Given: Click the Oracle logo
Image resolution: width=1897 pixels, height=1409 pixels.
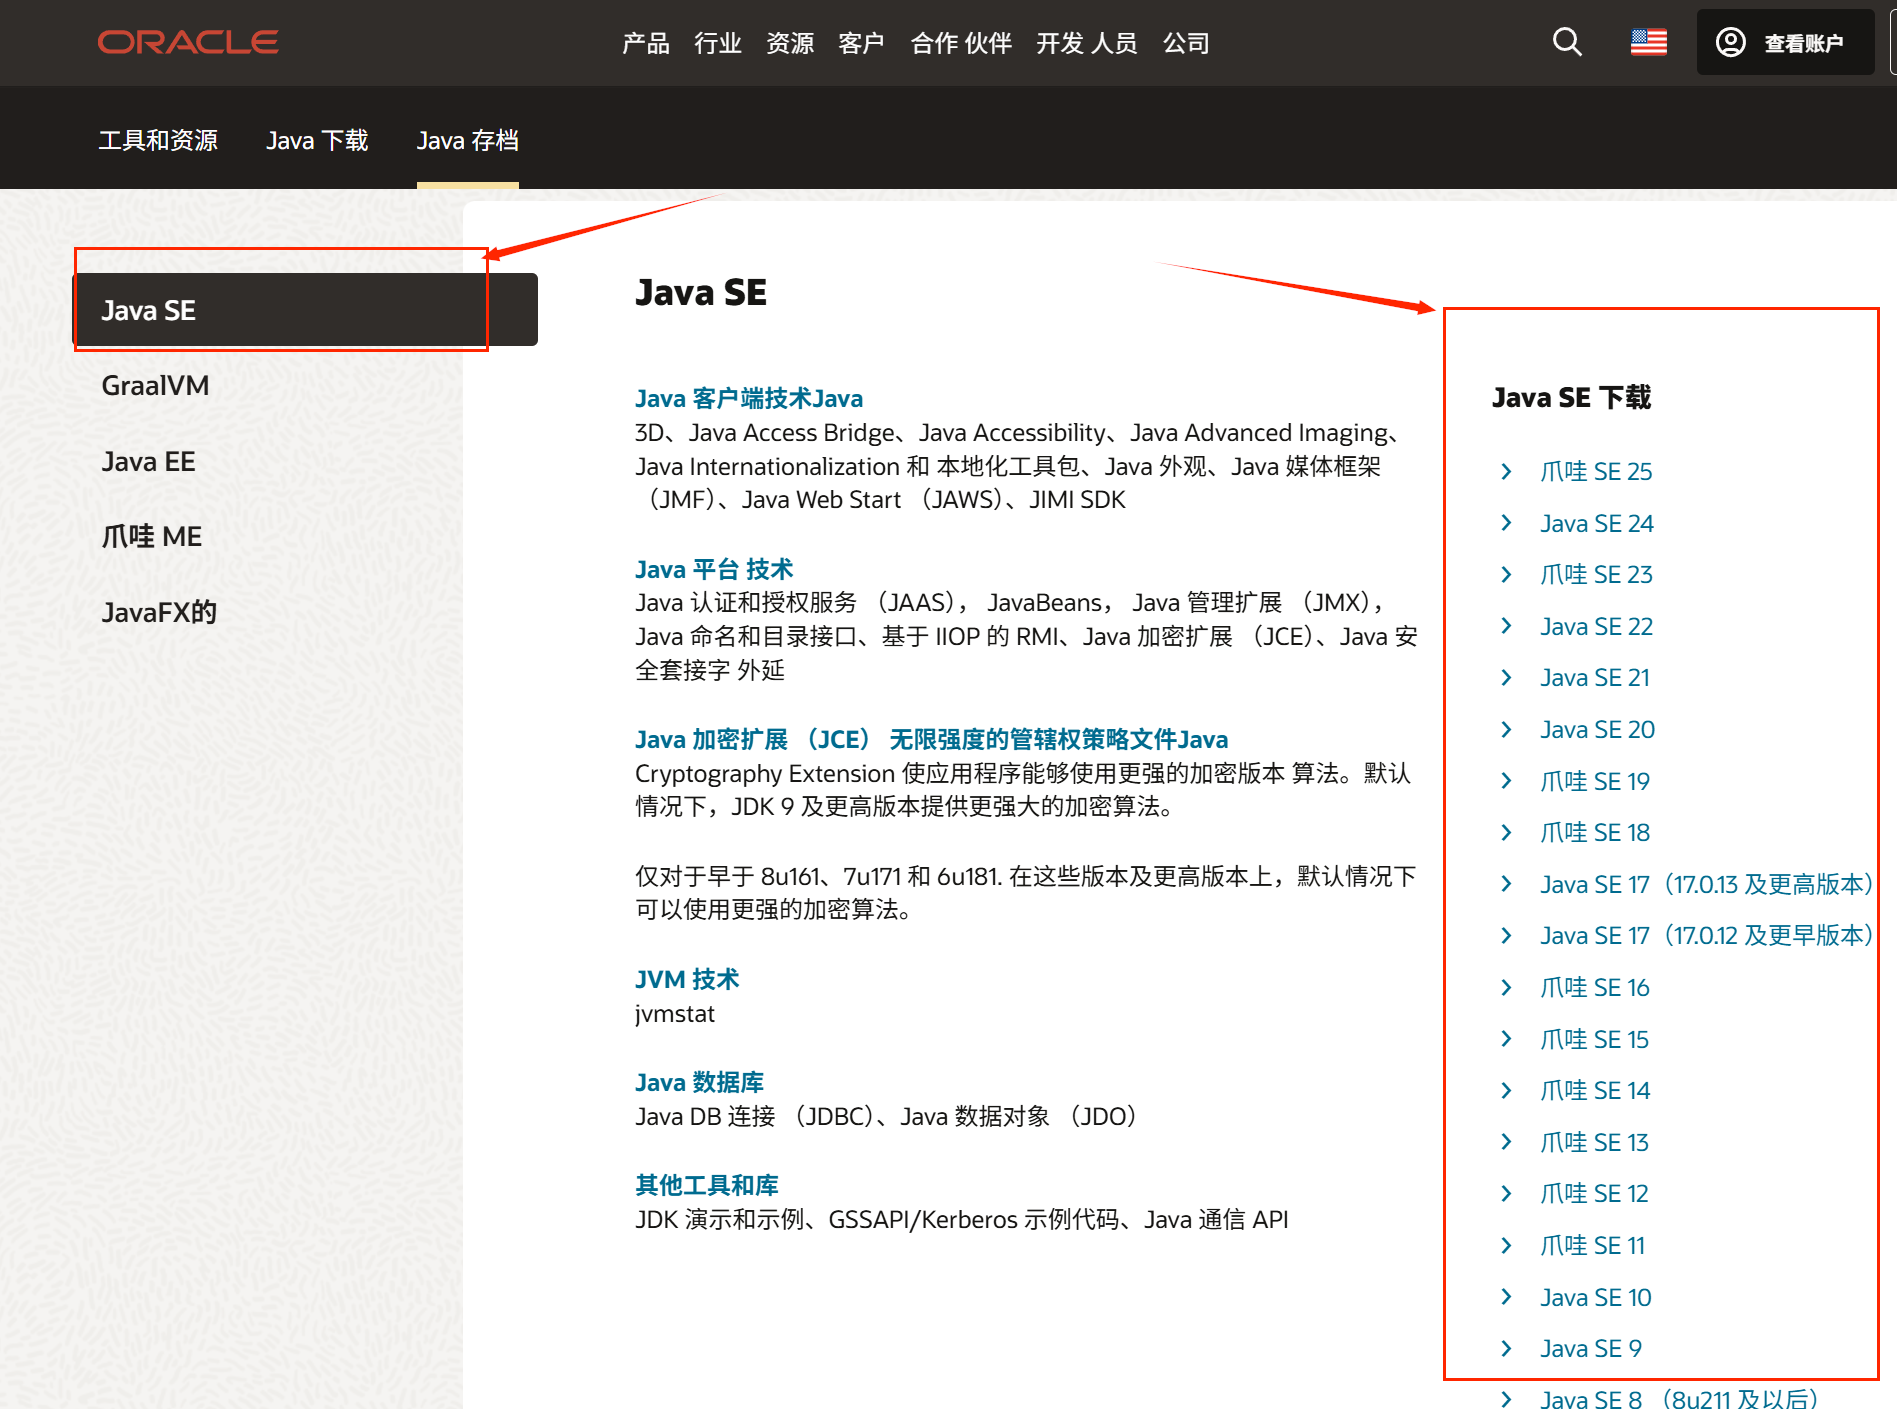Looking at the screenshot, I should point(187,41).
